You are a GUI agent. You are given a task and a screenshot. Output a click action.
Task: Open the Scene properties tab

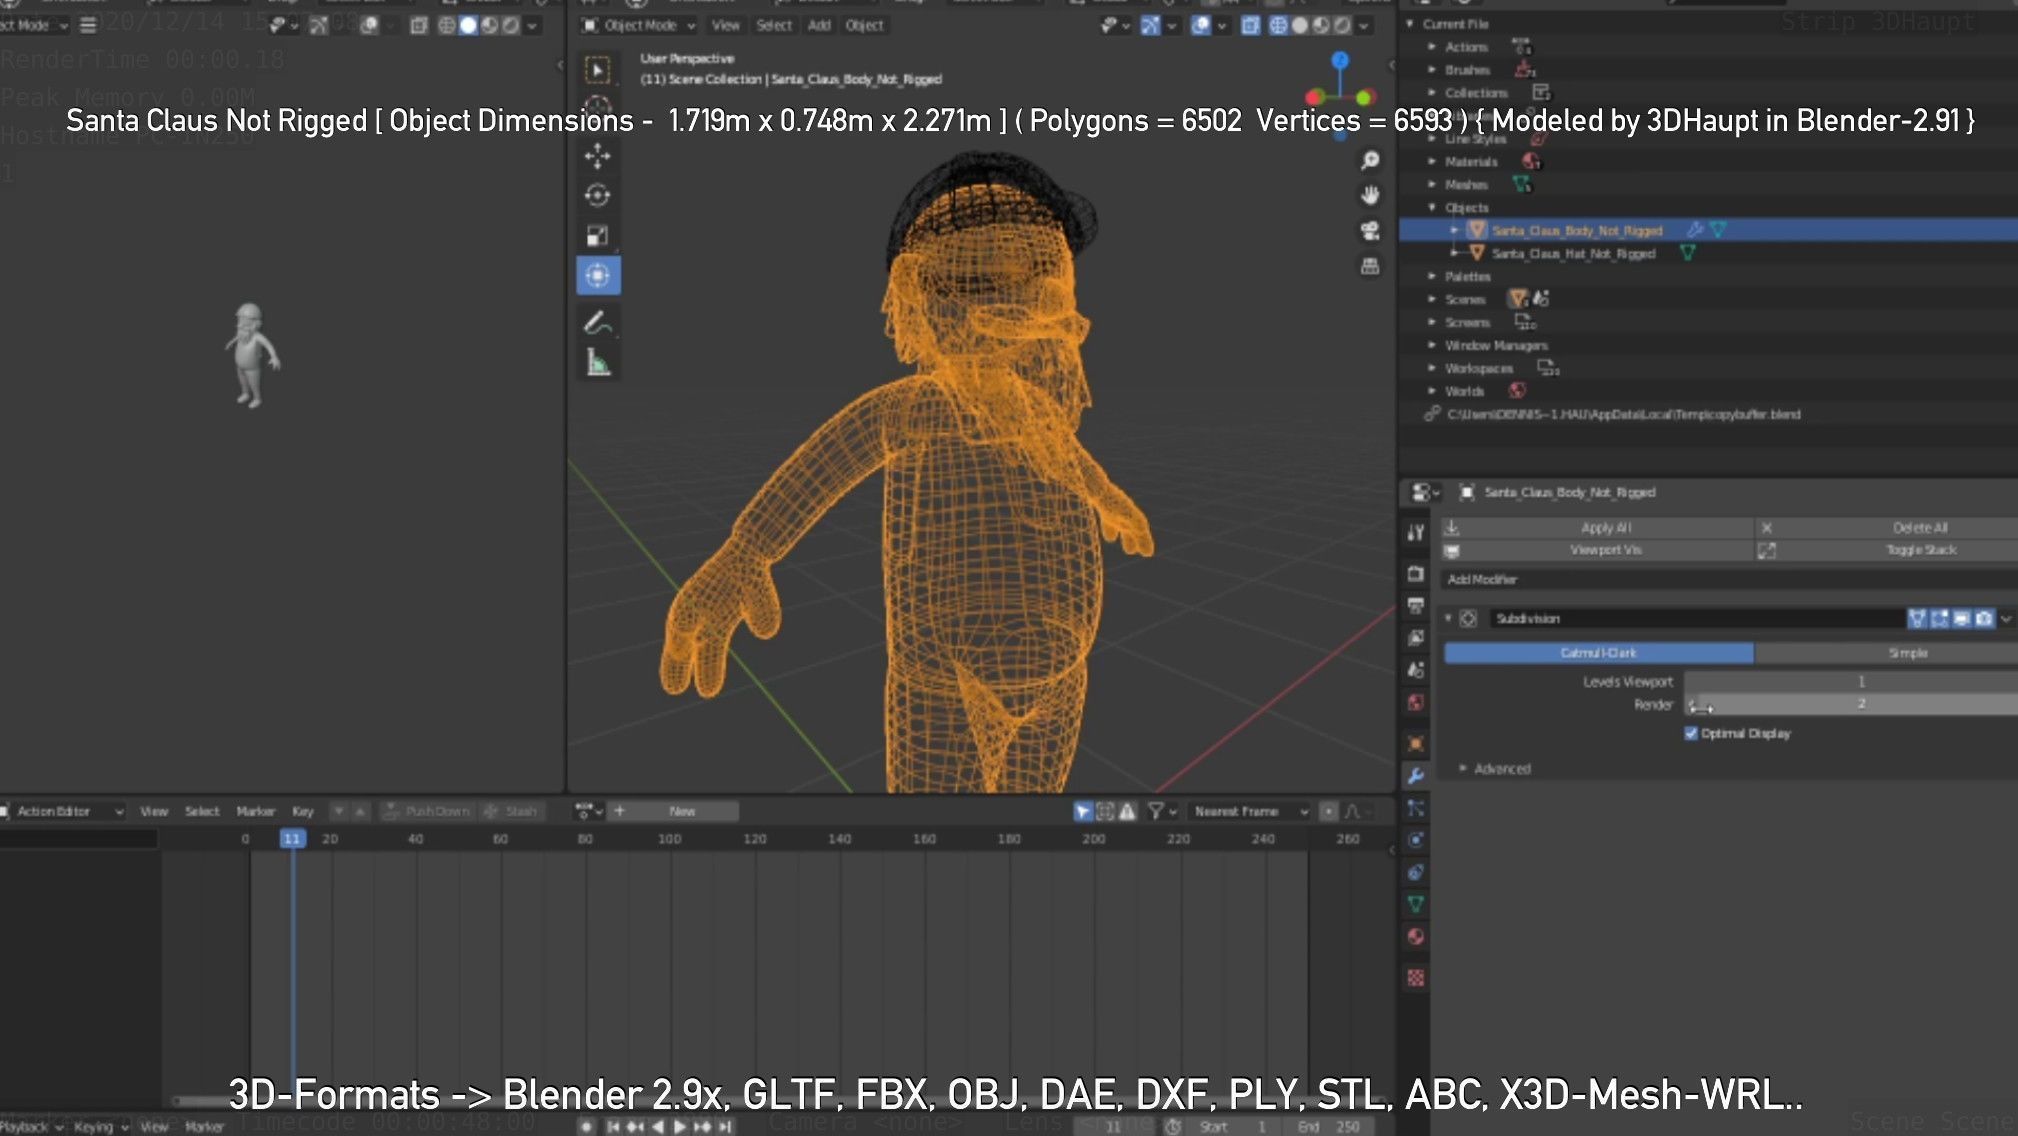pyautogui.click(x=1415, y=670)
